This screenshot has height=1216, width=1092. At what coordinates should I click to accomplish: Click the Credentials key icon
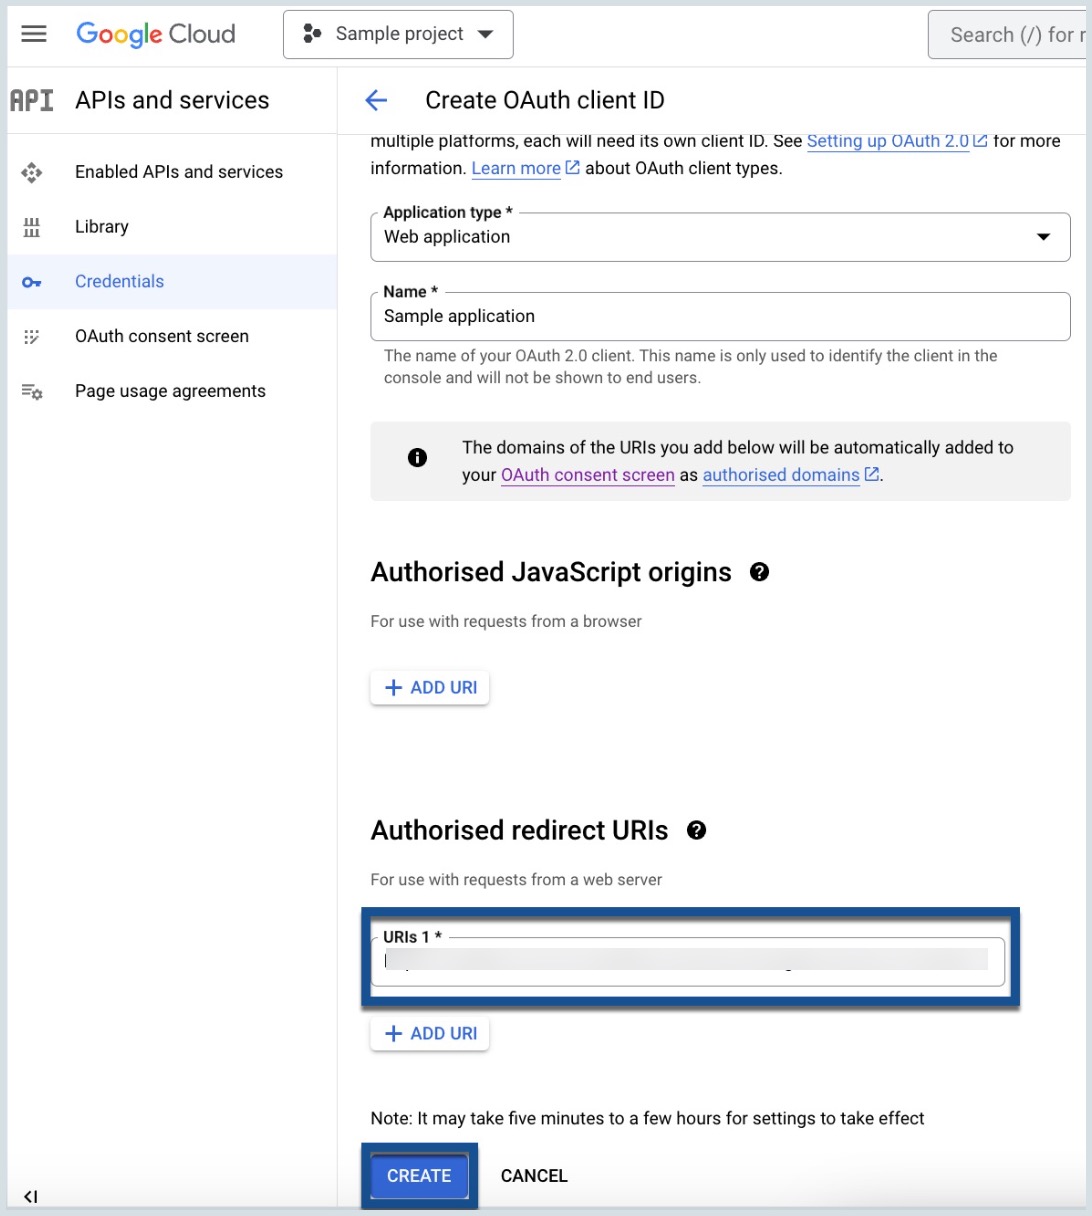coord(32,282)
